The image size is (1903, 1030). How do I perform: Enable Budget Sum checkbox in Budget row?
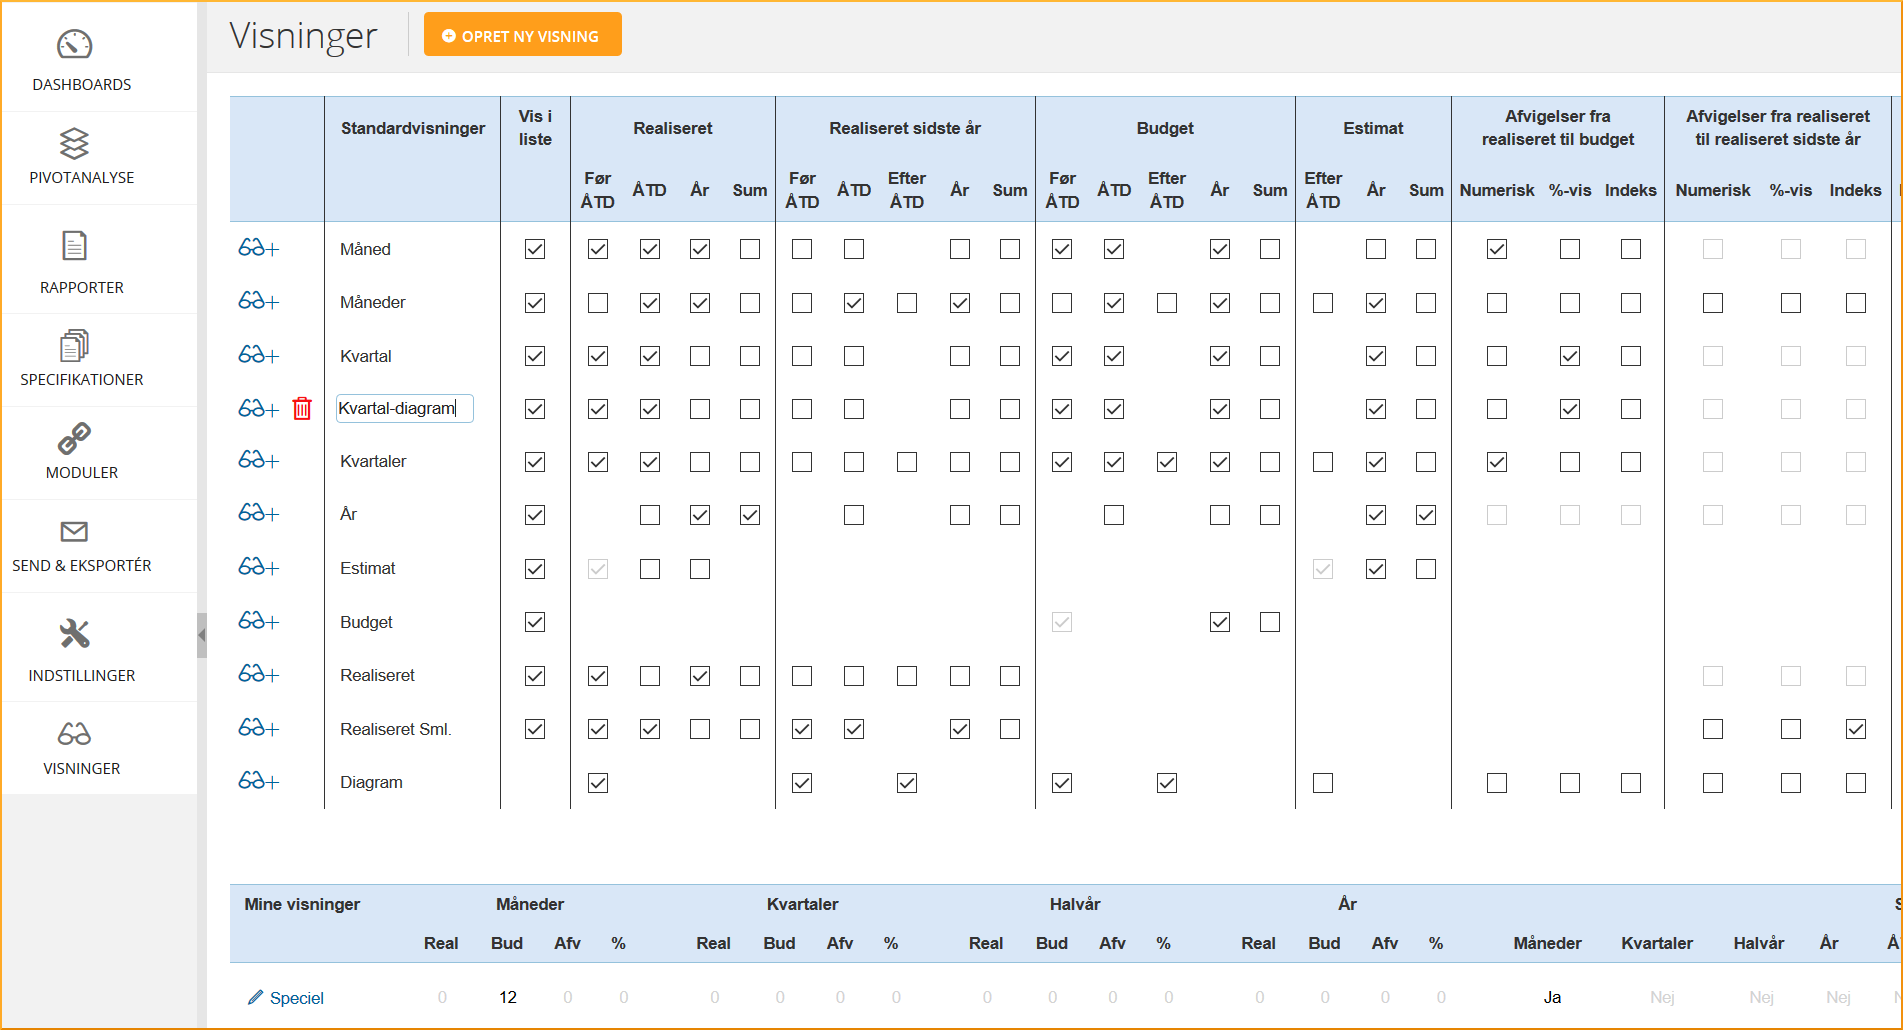click(1270, 622)
